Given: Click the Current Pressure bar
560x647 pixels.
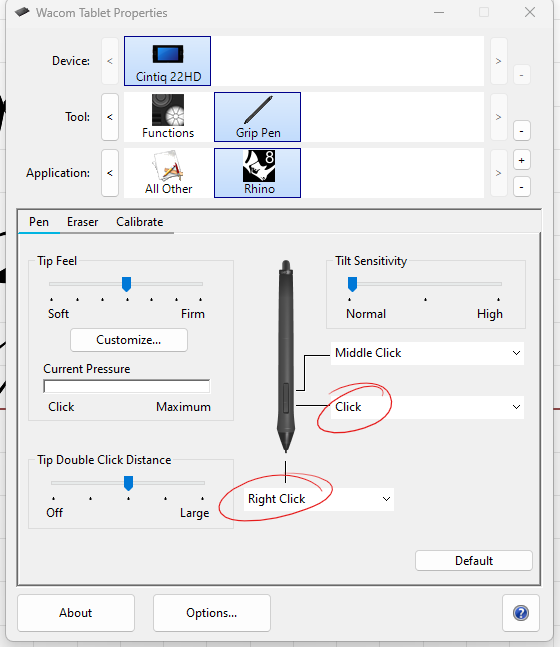Looking at the screenshot, I should pos(126,387).
